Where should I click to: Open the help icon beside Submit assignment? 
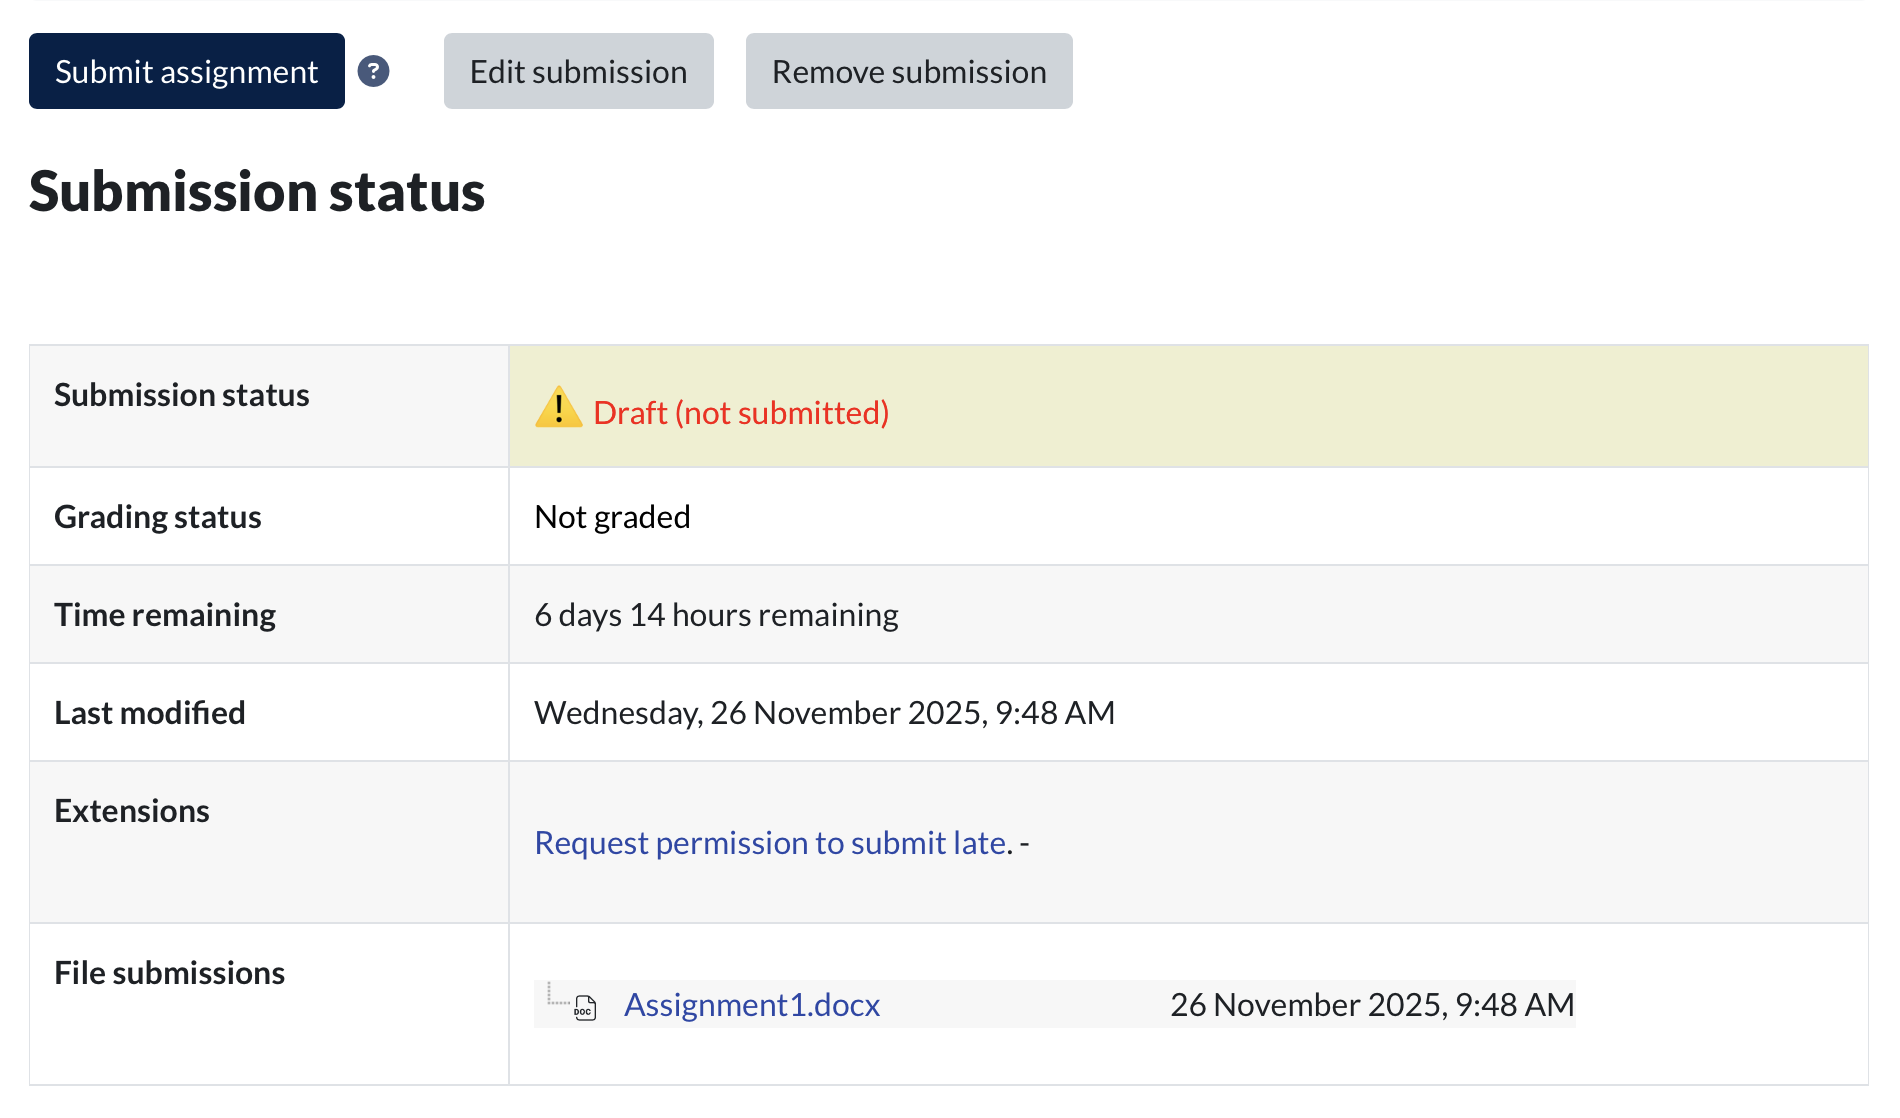373,71
